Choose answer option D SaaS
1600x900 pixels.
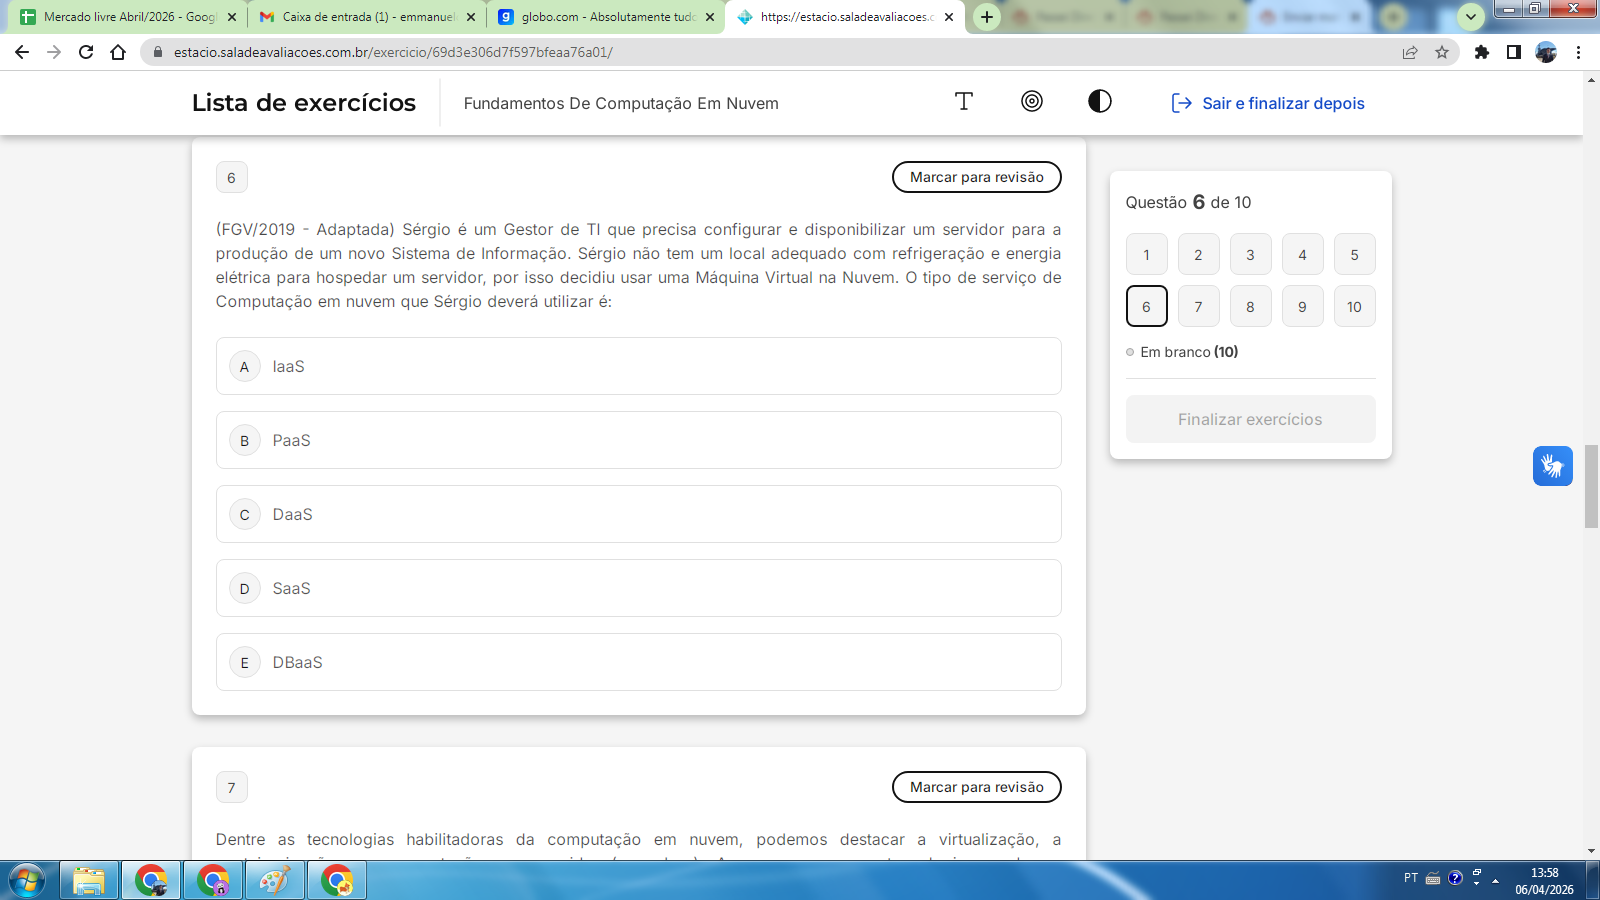click(x=638, y=588)
